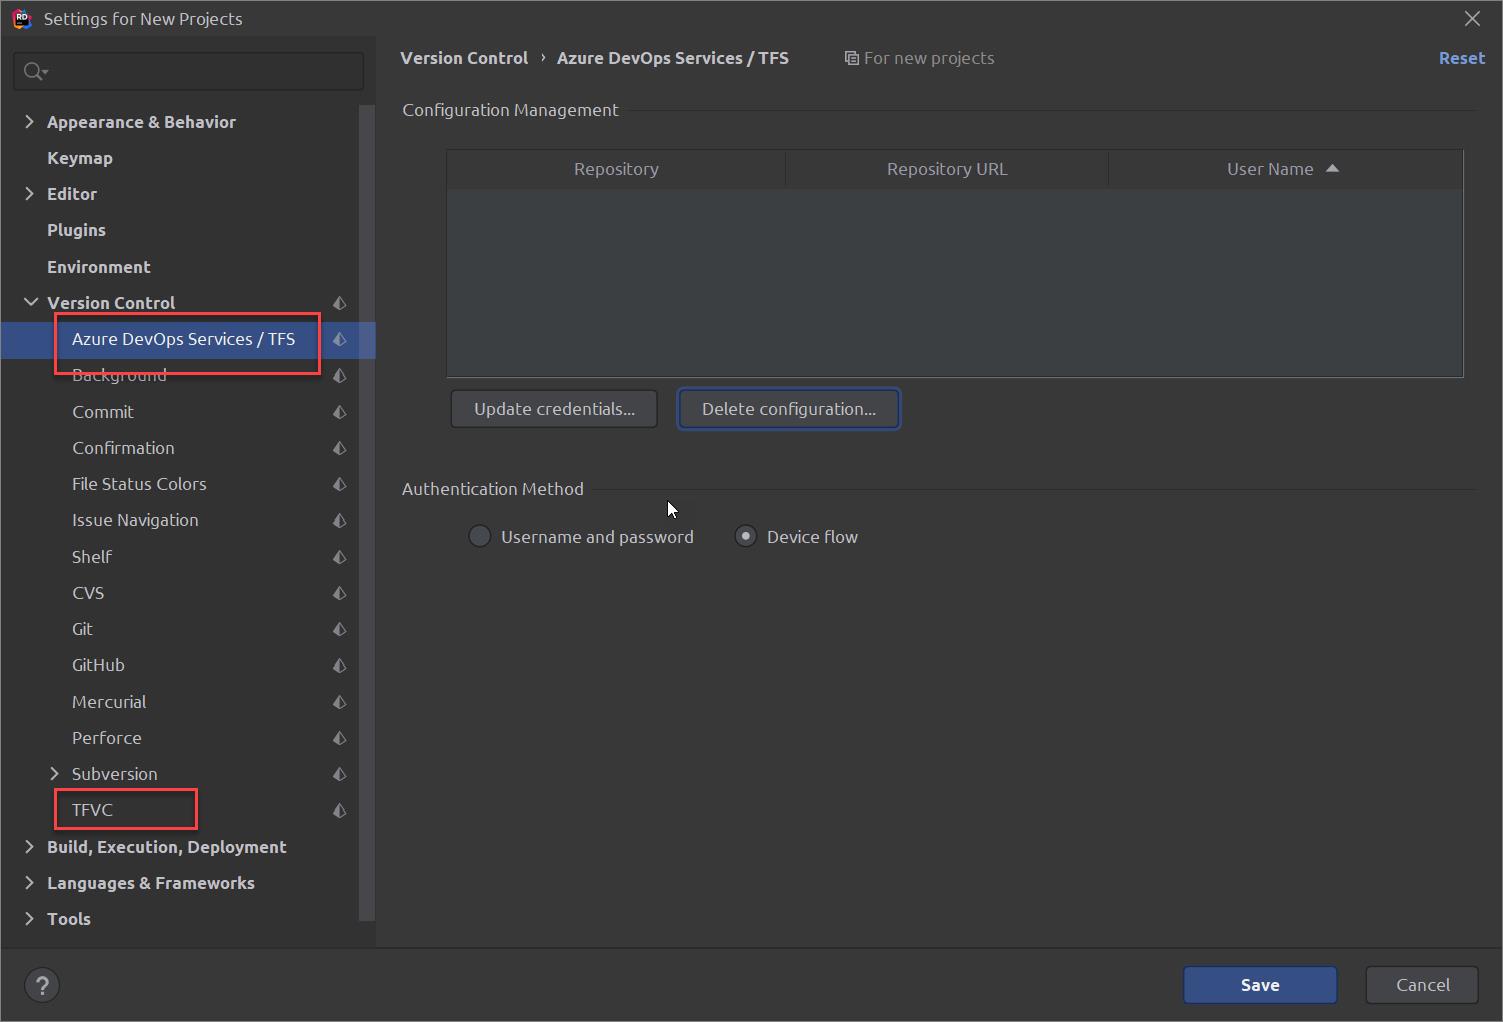Viewport: 1503px width, 1022px height.
Task: Click the project-level icon beside Perforce
Action: pos(340,738)
